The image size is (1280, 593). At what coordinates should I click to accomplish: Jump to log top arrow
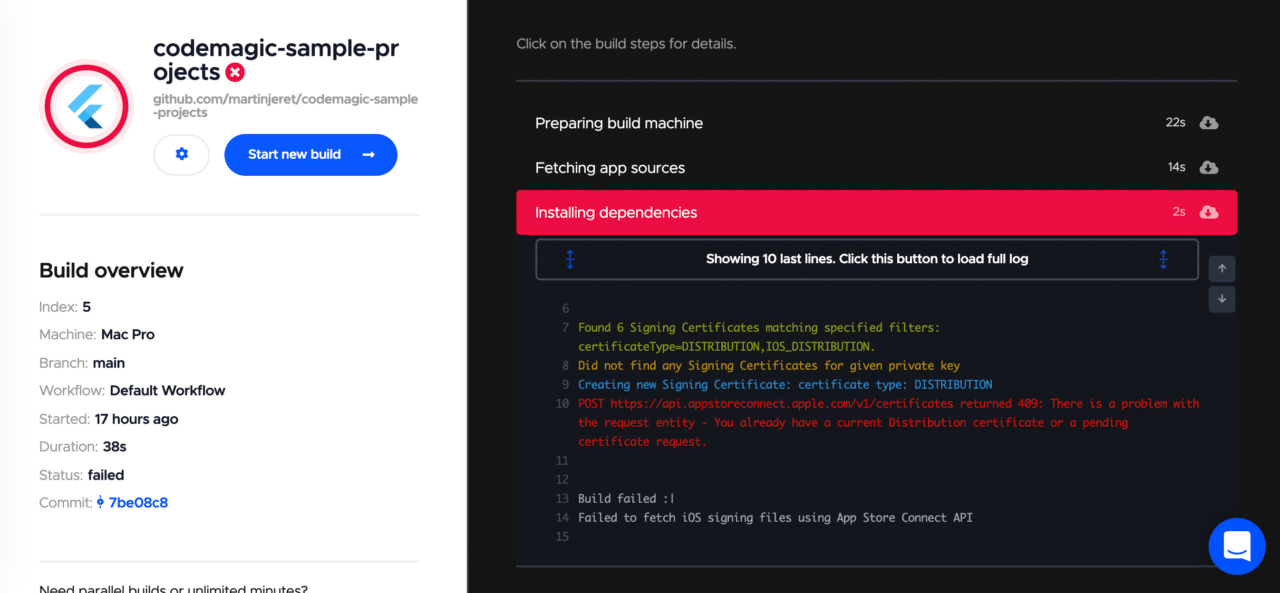click(x=1222, y=269)
